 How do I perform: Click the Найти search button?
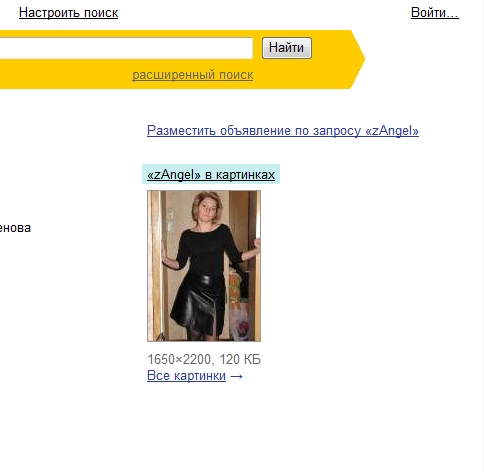(287, 48)
